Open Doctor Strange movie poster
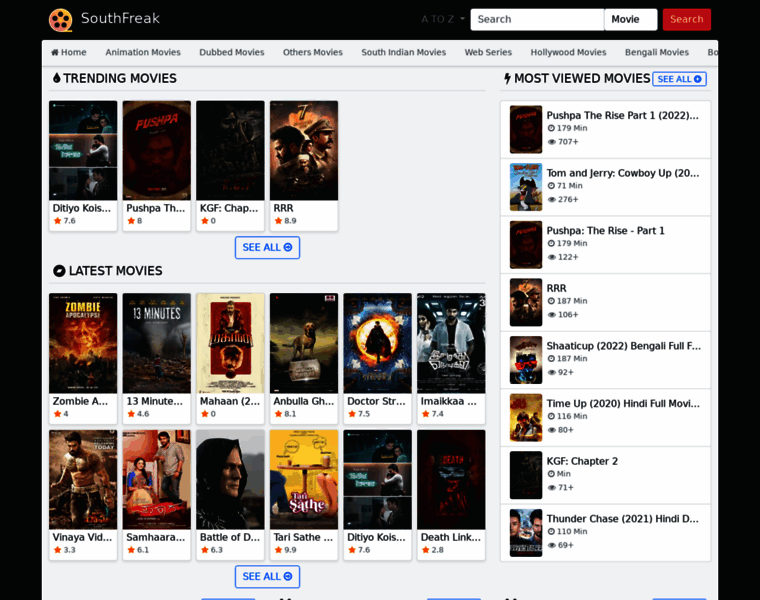Viewport: 760px width, 600px height. pos(378,343)
